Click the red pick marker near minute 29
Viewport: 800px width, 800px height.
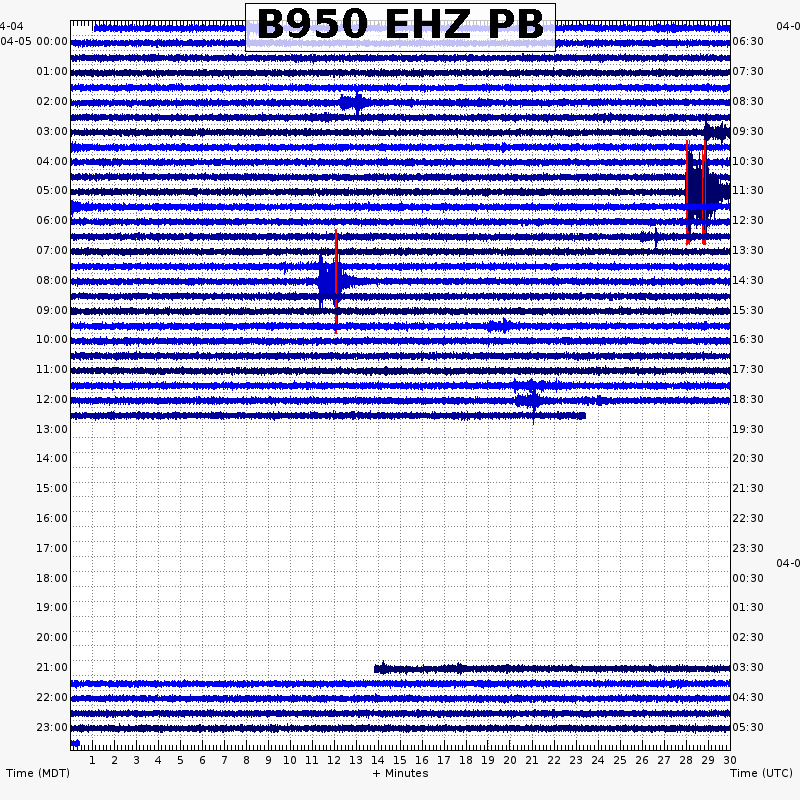pos(705,192)
